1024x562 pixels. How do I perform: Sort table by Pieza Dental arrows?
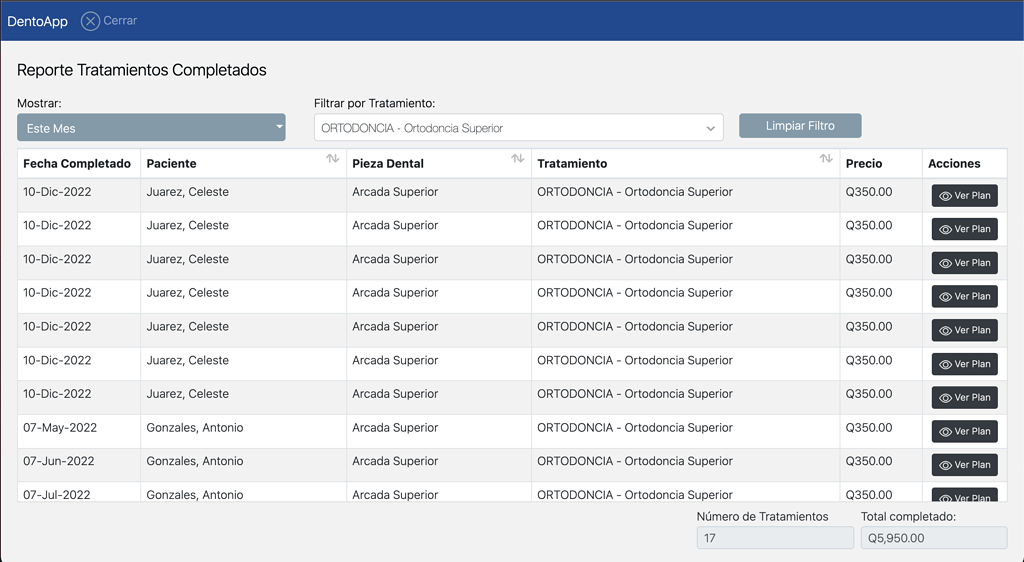point(517,159)
